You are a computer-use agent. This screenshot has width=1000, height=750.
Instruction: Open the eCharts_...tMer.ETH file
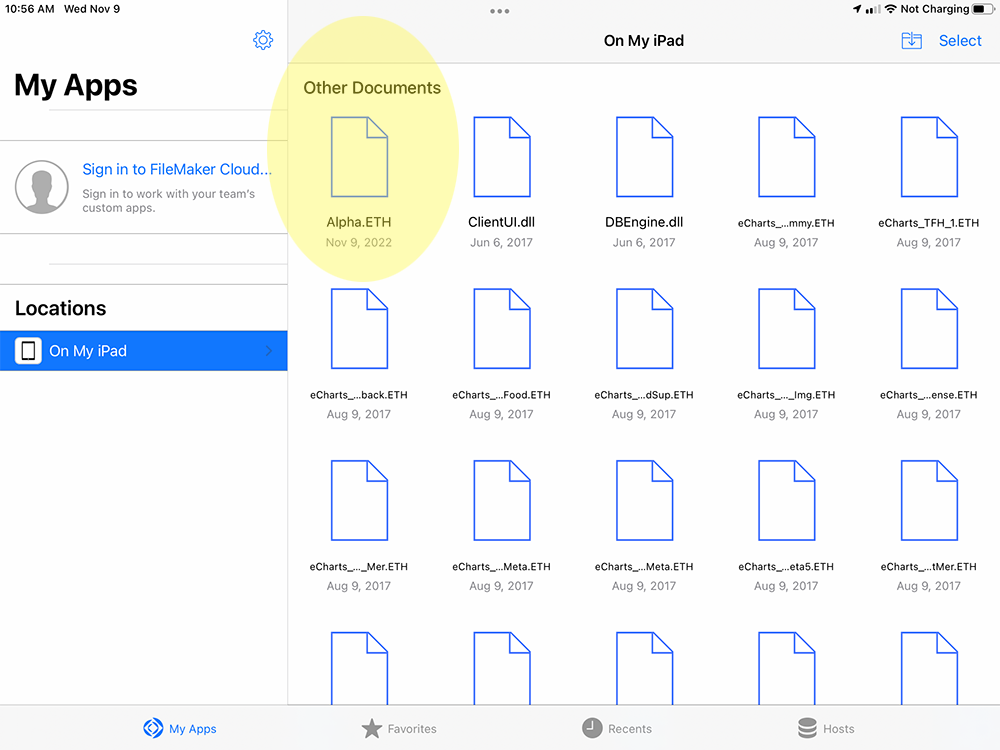929,500
